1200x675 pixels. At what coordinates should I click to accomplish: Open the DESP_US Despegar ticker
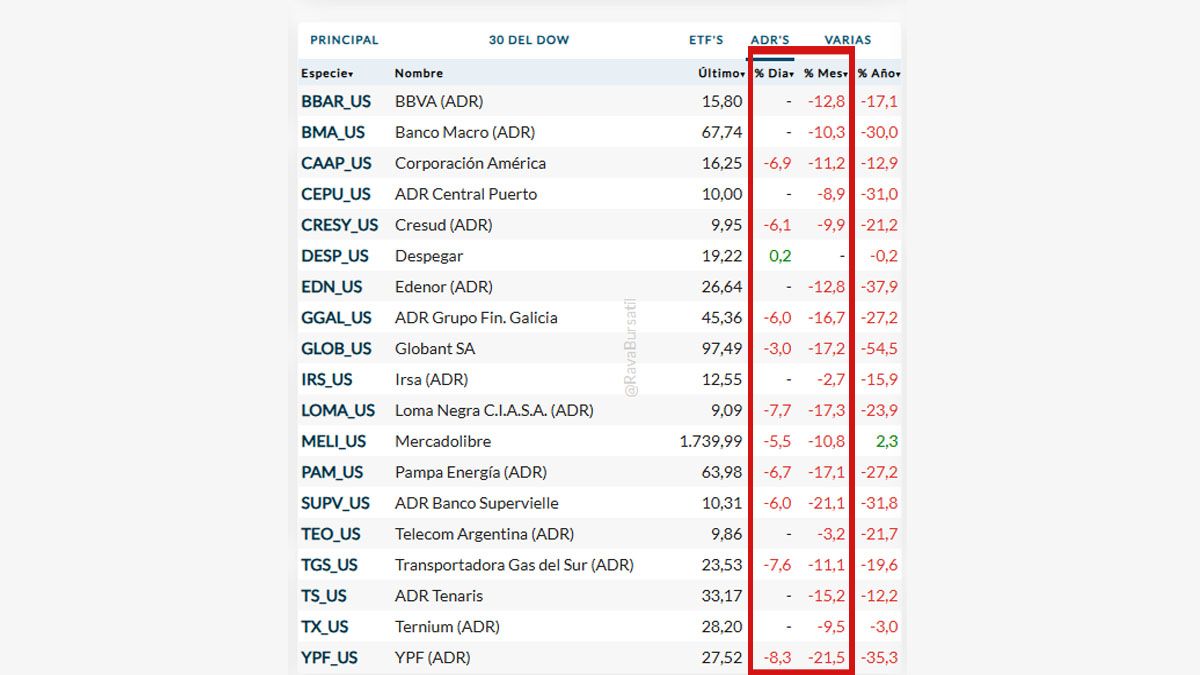(335, 256)
